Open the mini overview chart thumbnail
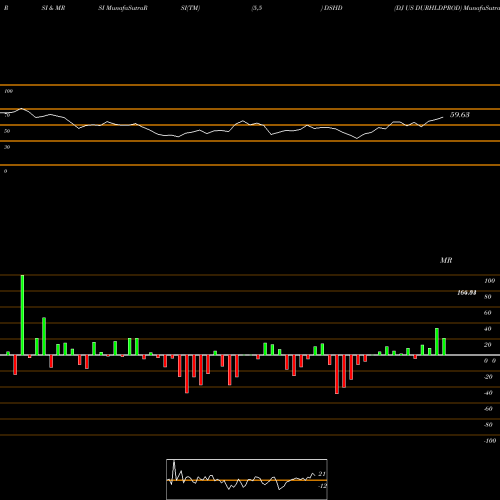500x500 pixels. tap(247, 479)
